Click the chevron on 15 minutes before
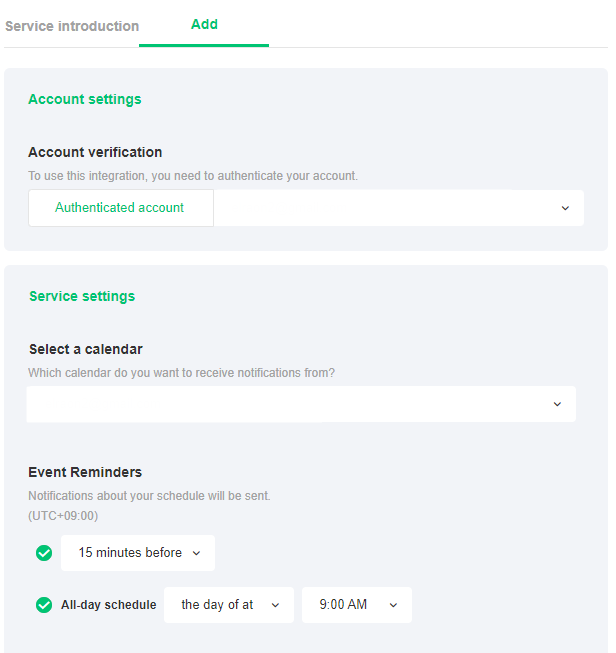The image size is (616, 653). [196, 553]
